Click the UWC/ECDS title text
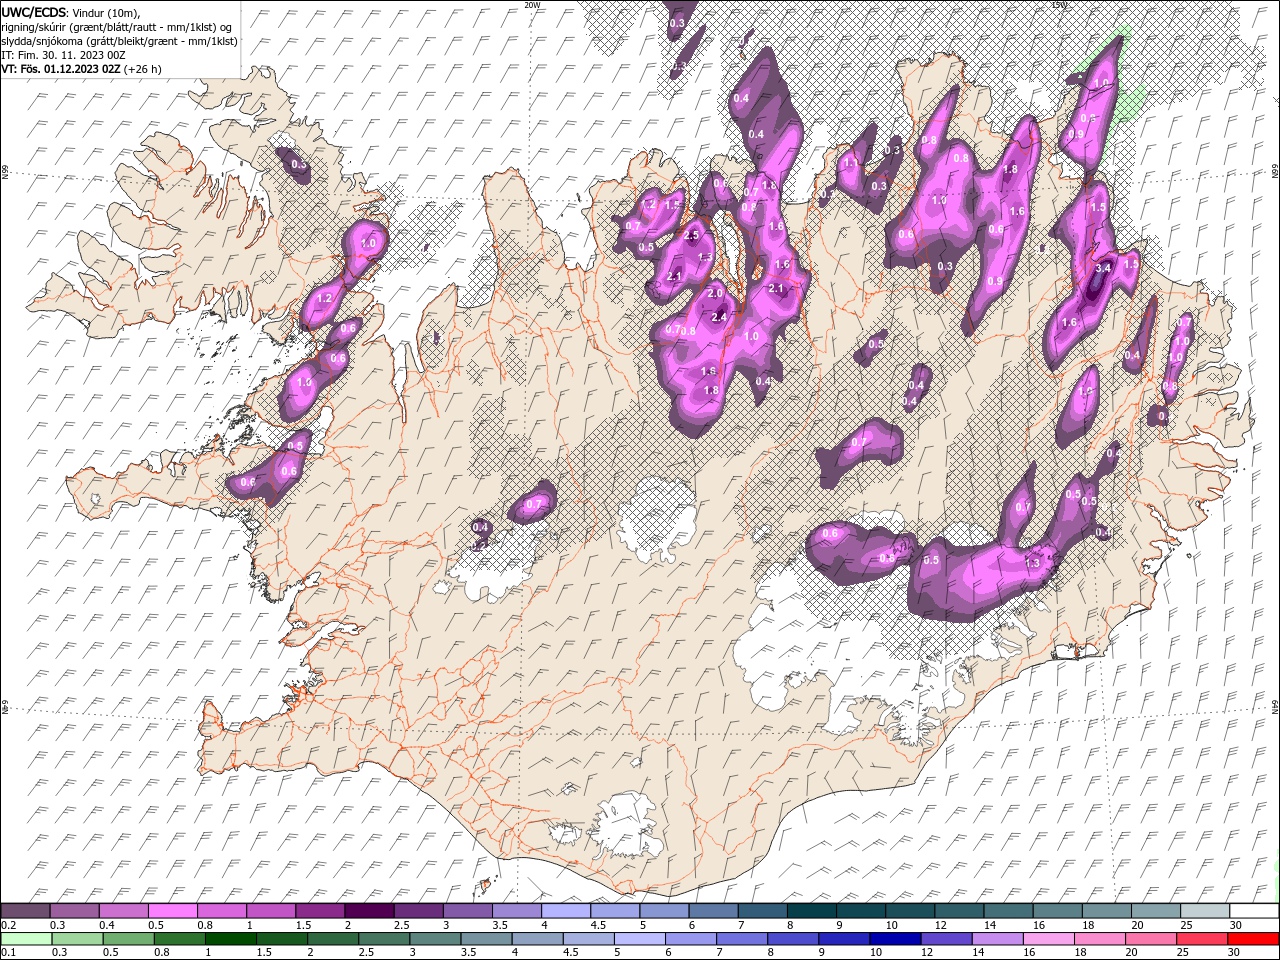Viewport: 1280px width, 960px height. [35, 12]
